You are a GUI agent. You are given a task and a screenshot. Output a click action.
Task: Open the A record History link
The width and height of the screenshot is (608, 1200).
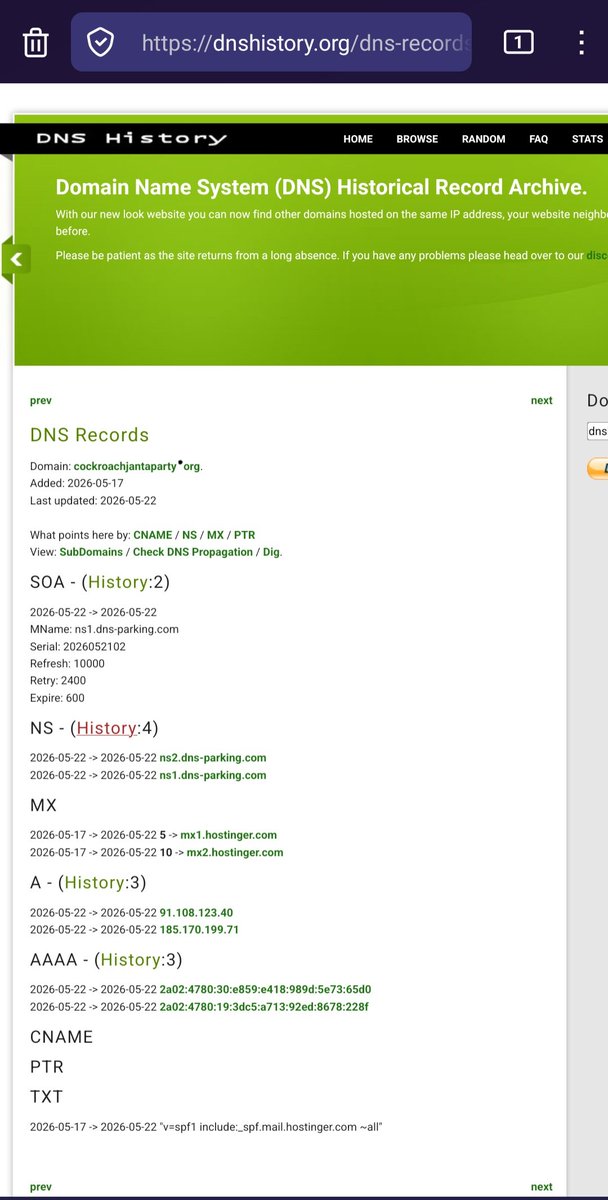click(x=96, y=882)
